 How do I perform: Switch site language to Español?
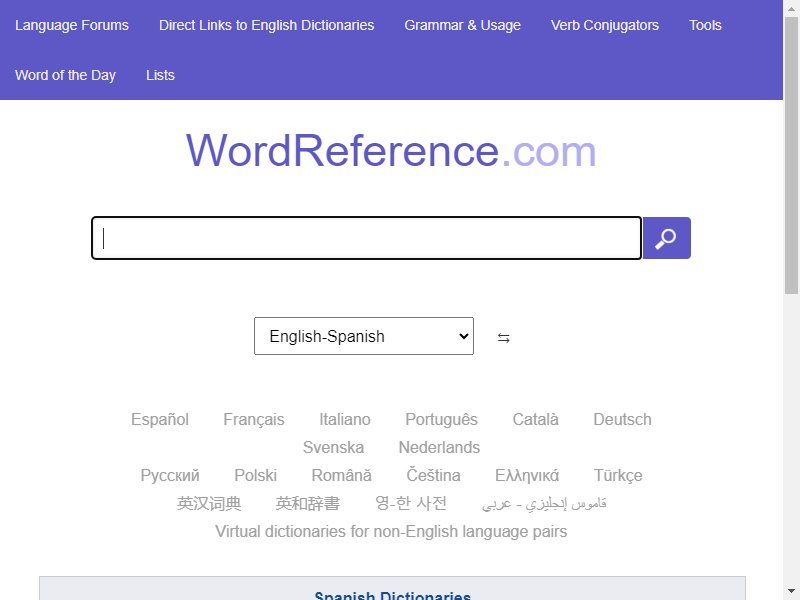[160, 419]
